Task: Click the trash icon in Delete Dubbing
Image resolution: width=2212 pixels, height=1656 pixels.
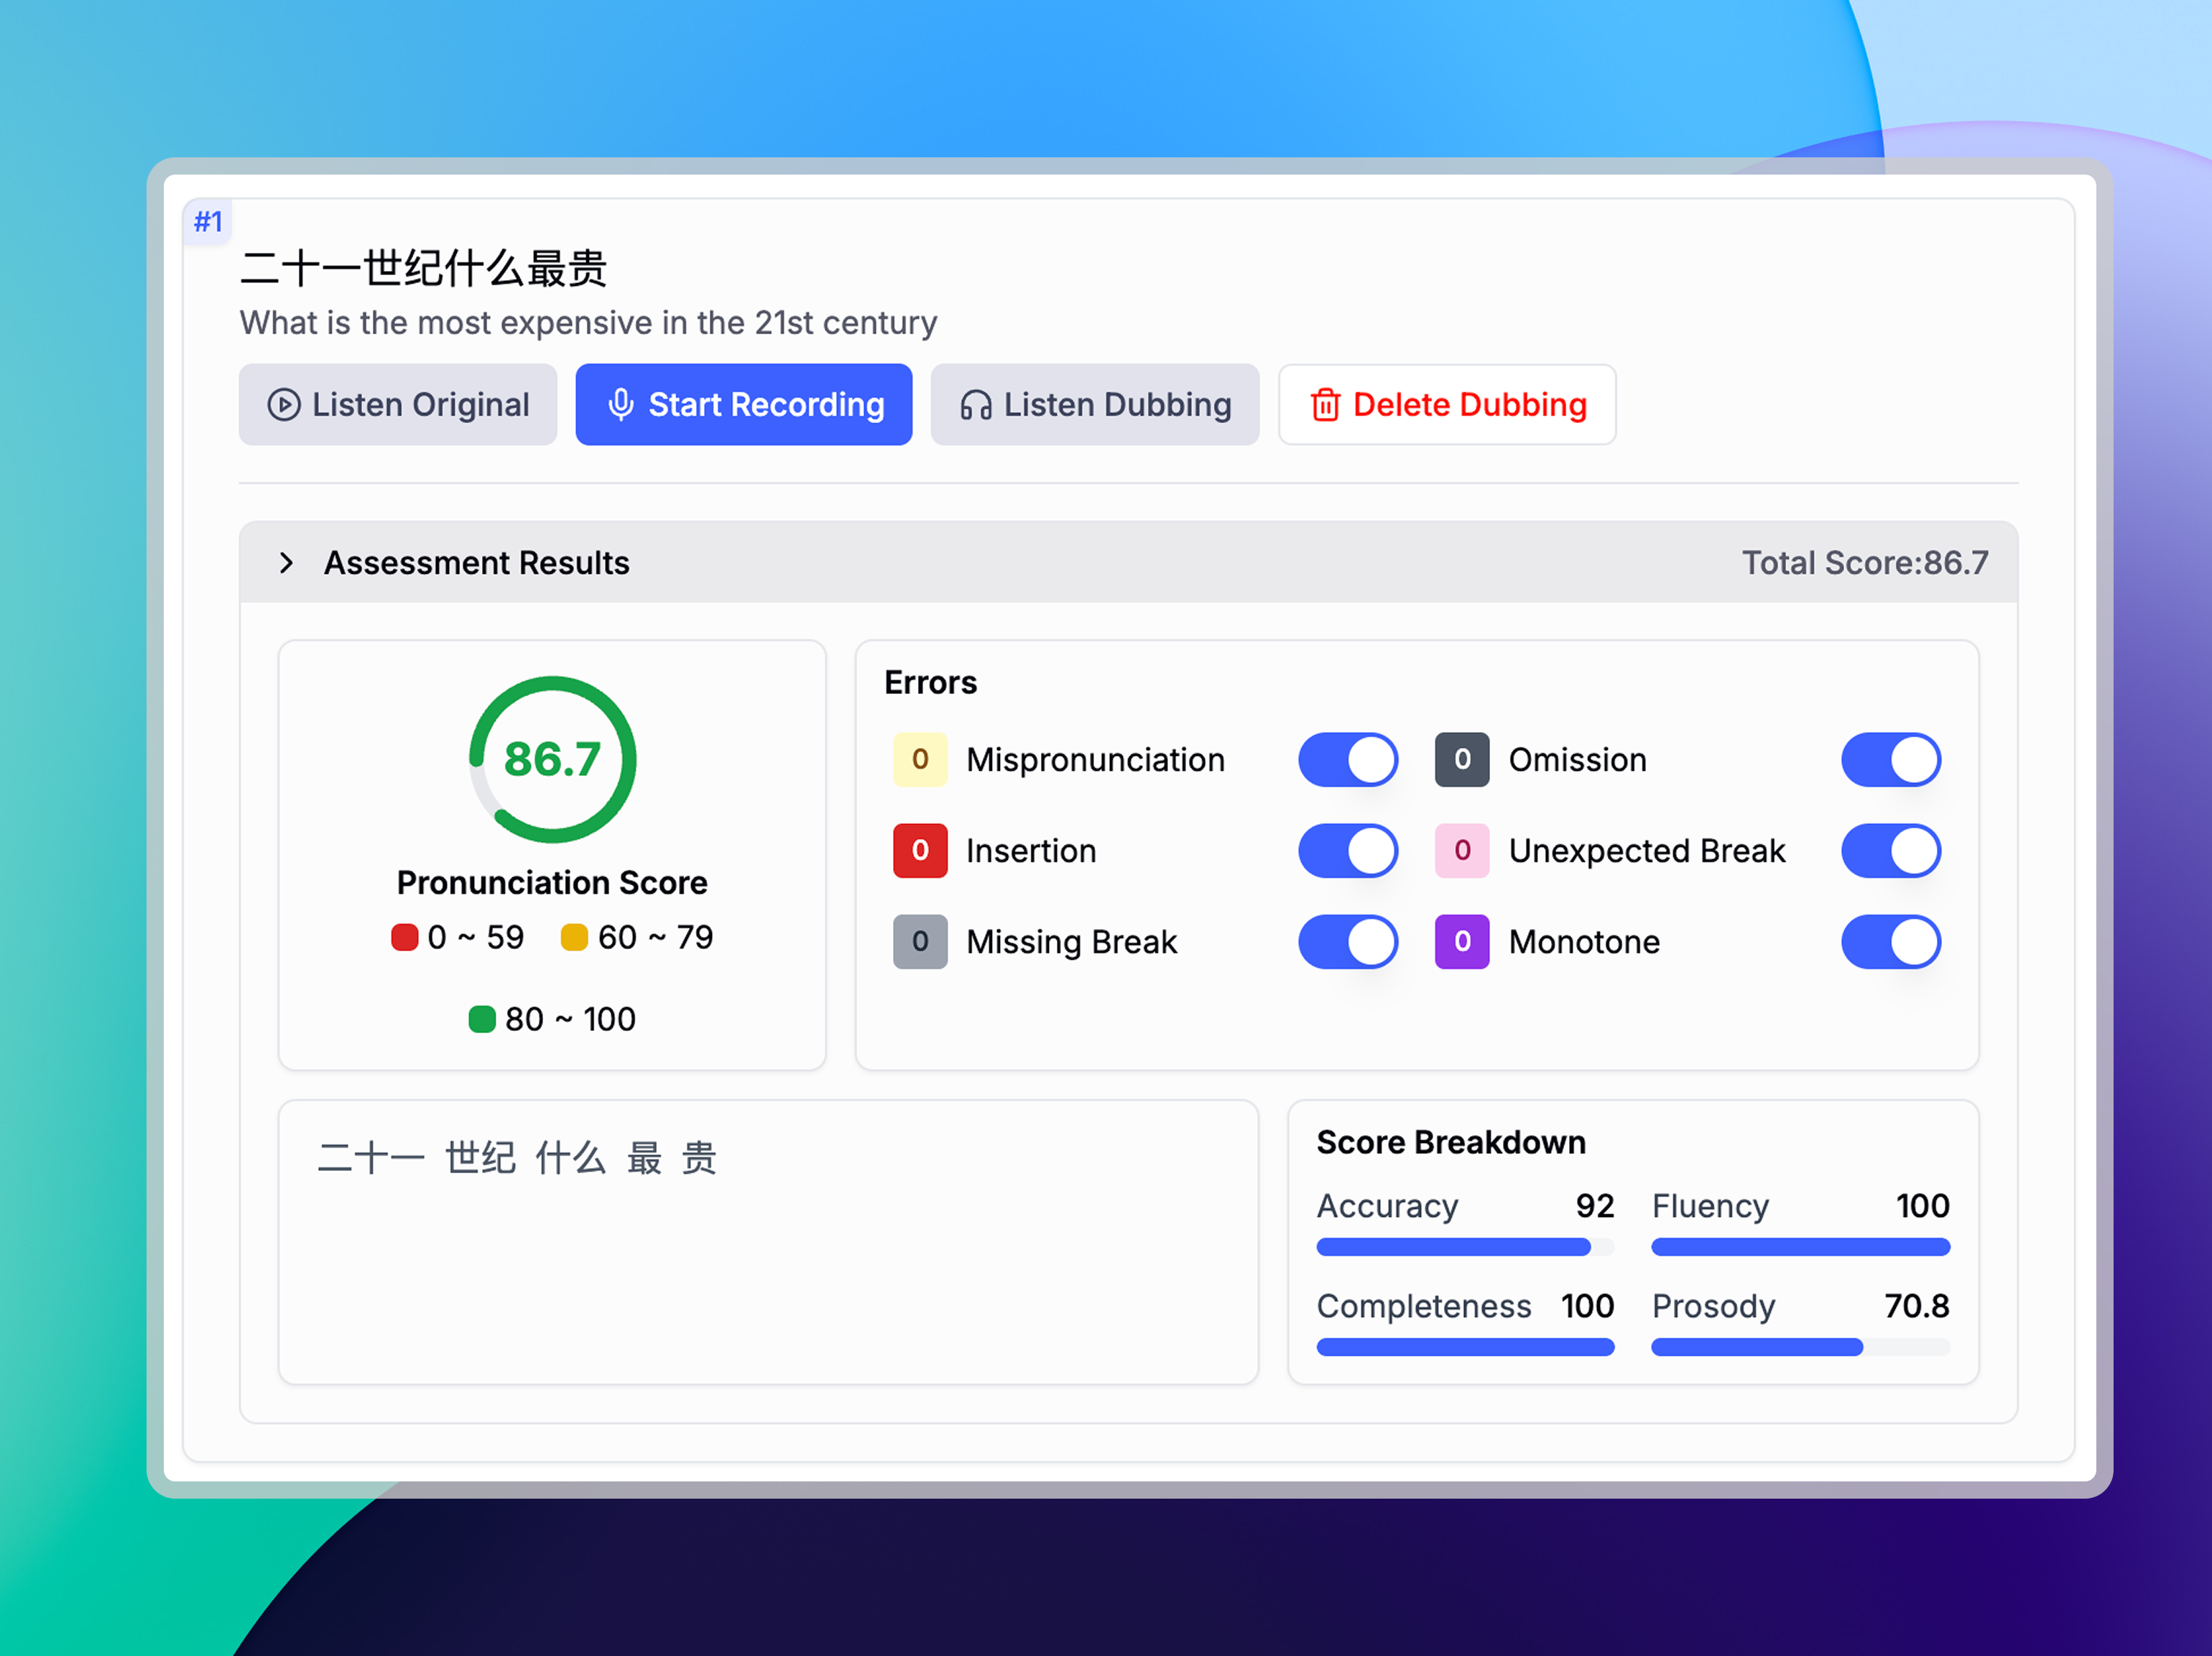Action: (1325, 404)
